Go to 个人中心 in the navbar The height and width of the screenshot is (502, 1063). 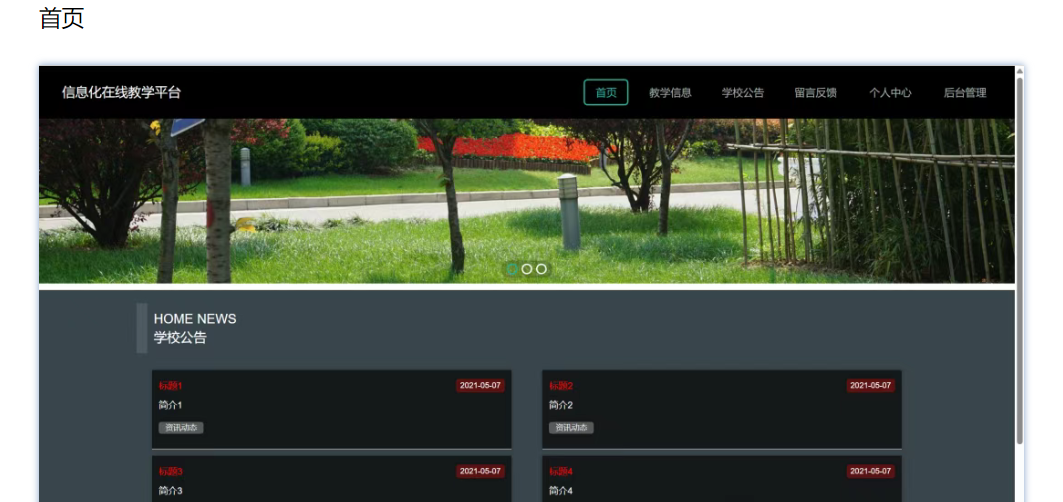coord(890,93)
